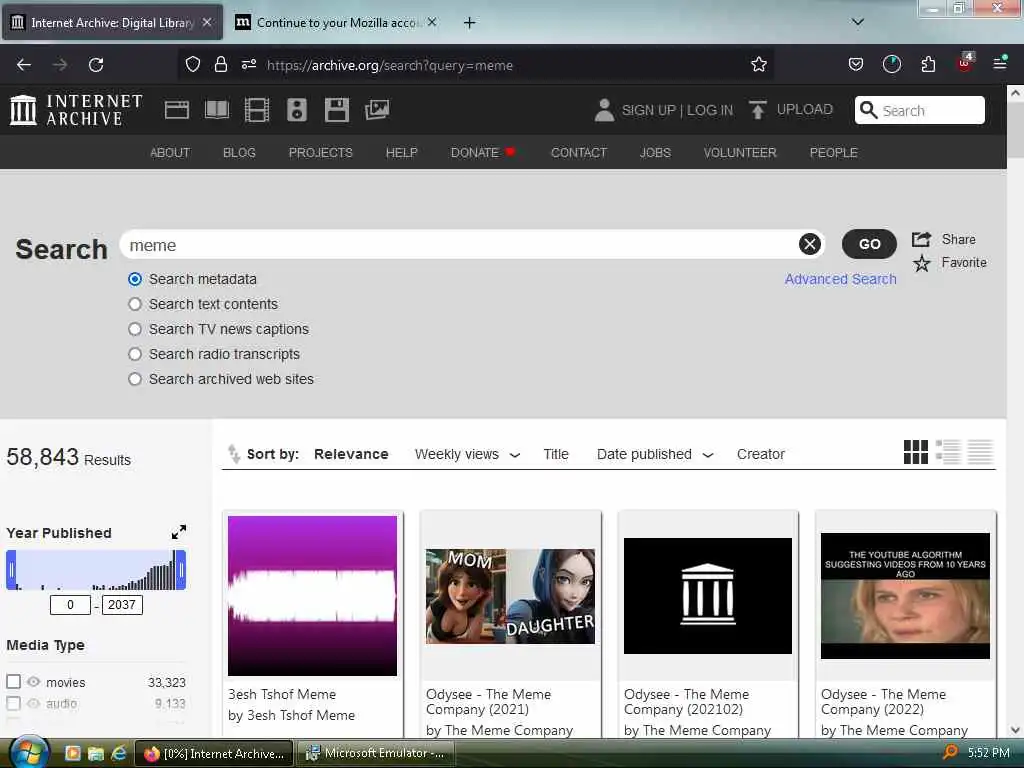Open the 3esh Tshof Meme thumbnail
This screenshot has height=768, width=1024.
pyautogui.click(x=312, y=596)
